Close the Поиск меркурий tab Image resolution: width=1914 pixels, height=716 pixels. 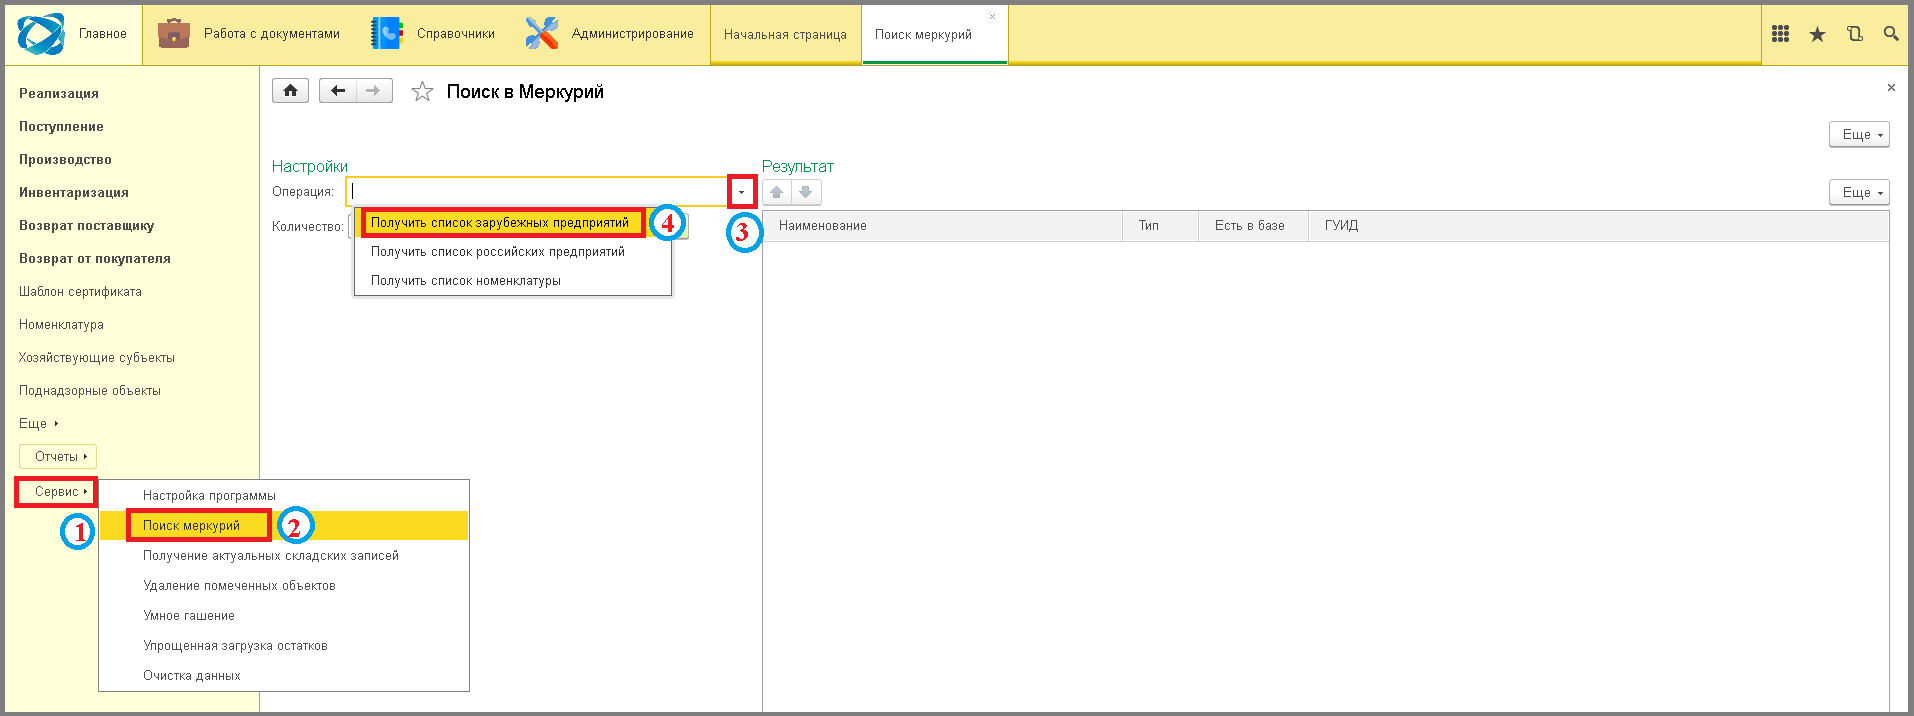(992, 16)
